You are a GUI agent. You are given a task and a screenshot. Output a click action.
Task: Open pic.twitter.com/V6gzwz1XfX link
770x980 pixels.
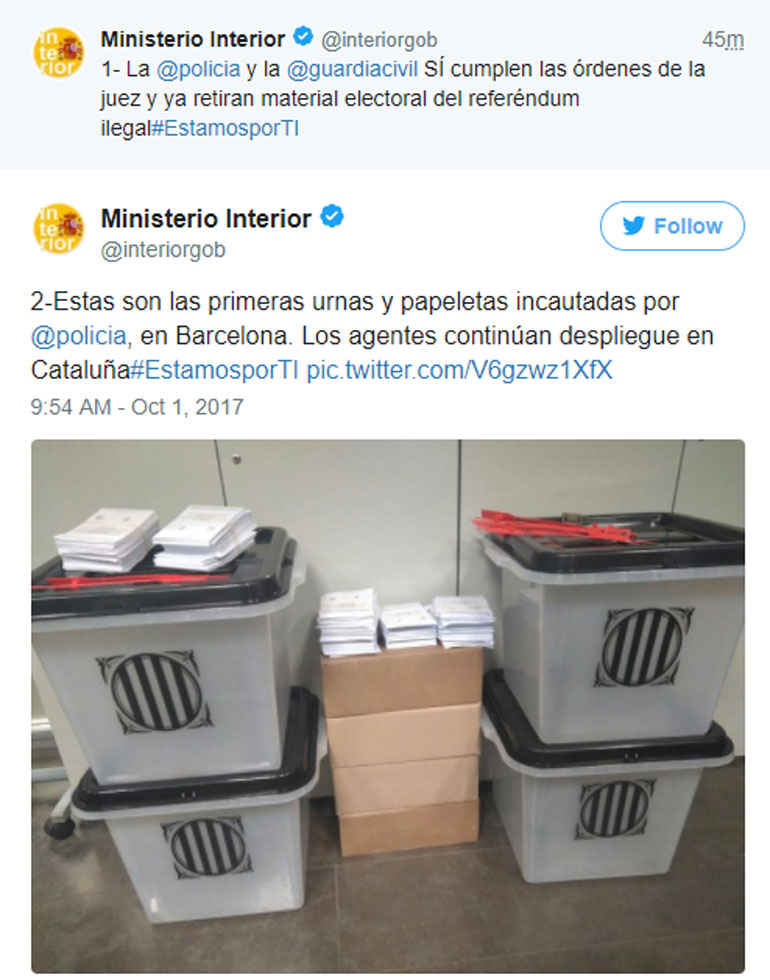(x=459, y=370)
